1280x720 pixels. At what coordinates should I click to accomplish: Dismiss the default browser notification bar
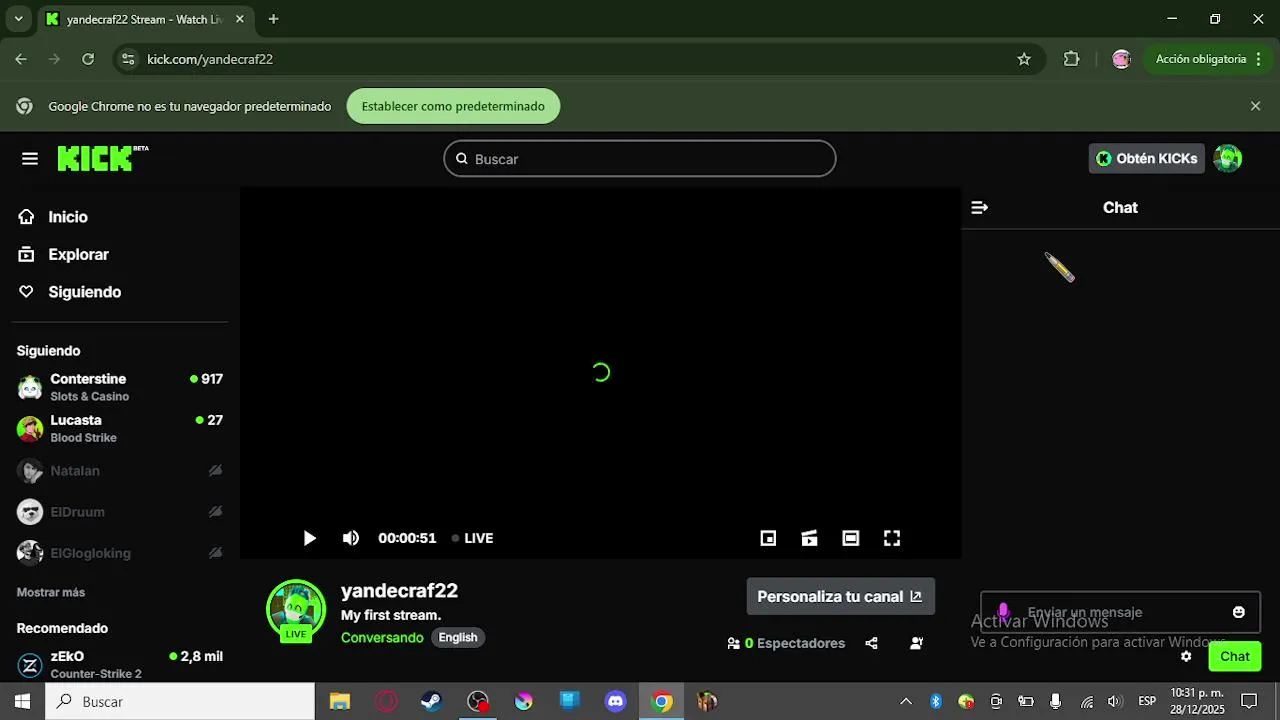click(x=1256, y=106)
